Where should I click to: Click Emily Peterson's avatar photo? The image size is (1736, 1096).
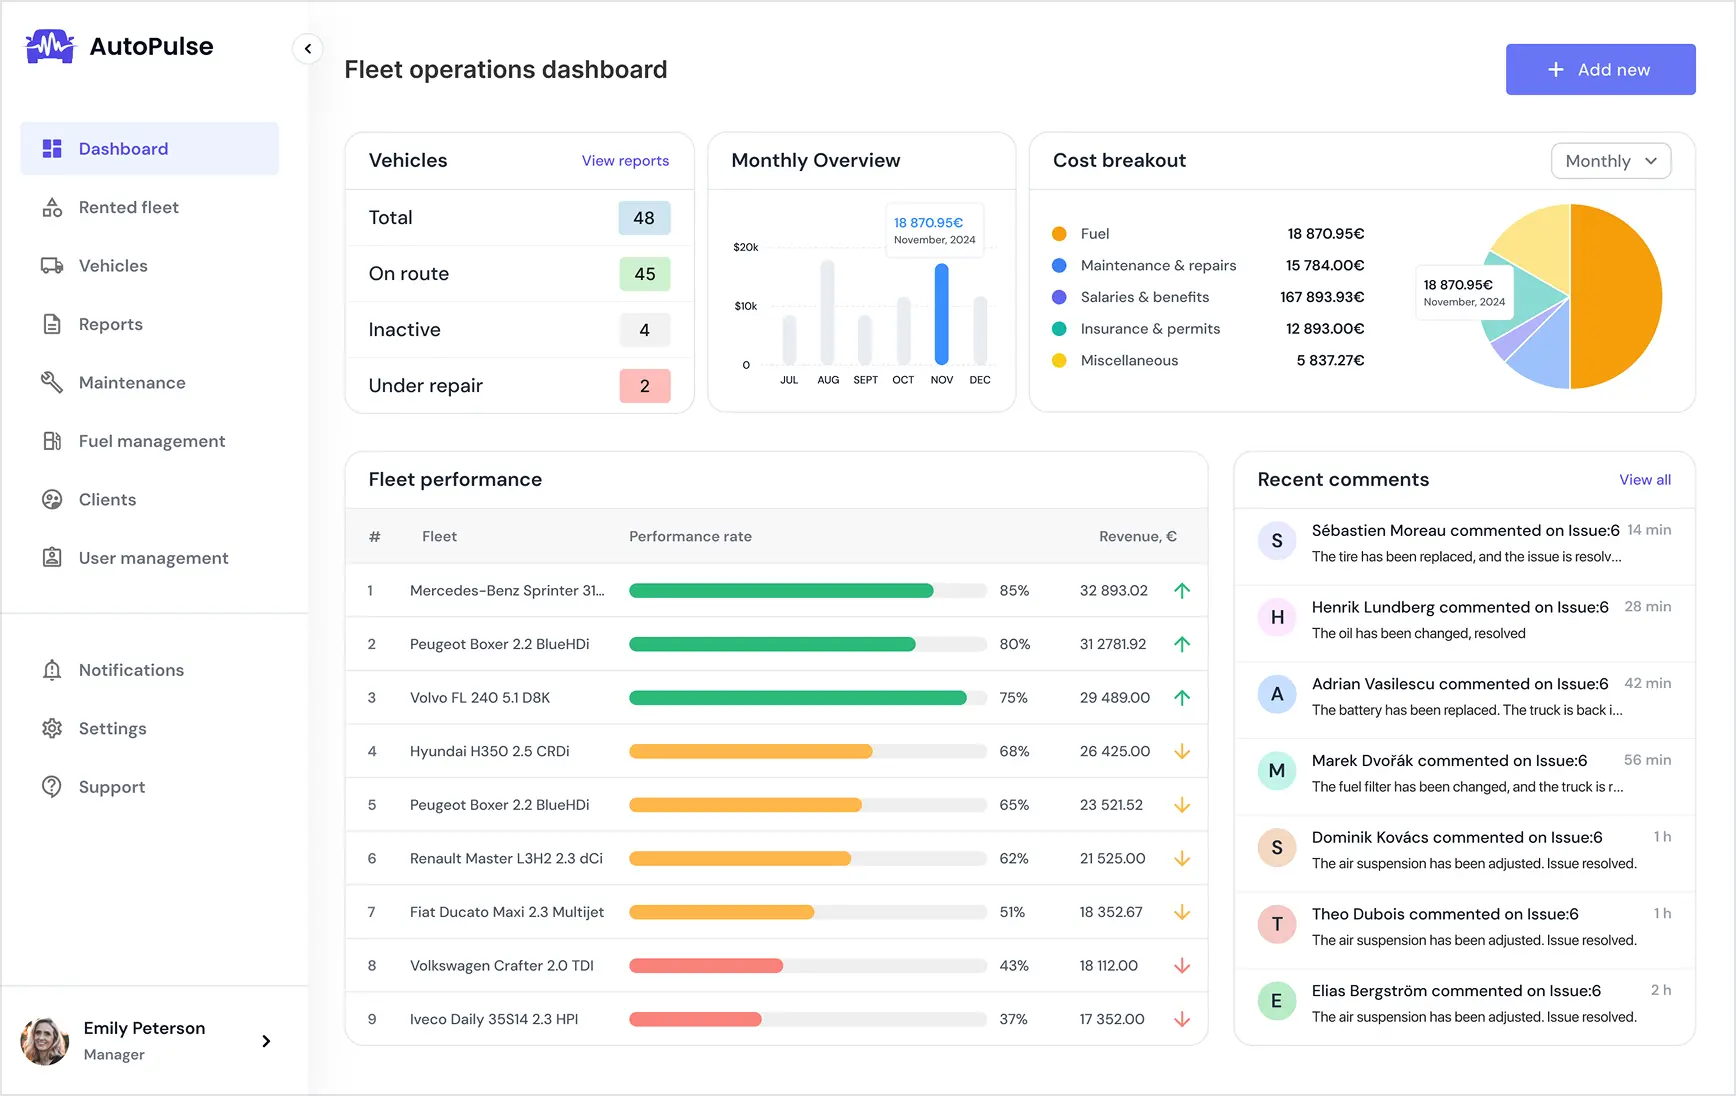[x=45, y=1041]
